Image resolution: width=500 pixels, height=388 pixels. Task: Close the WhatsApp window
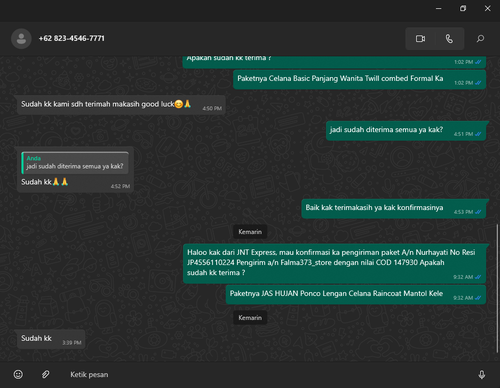tap(487, 8)
